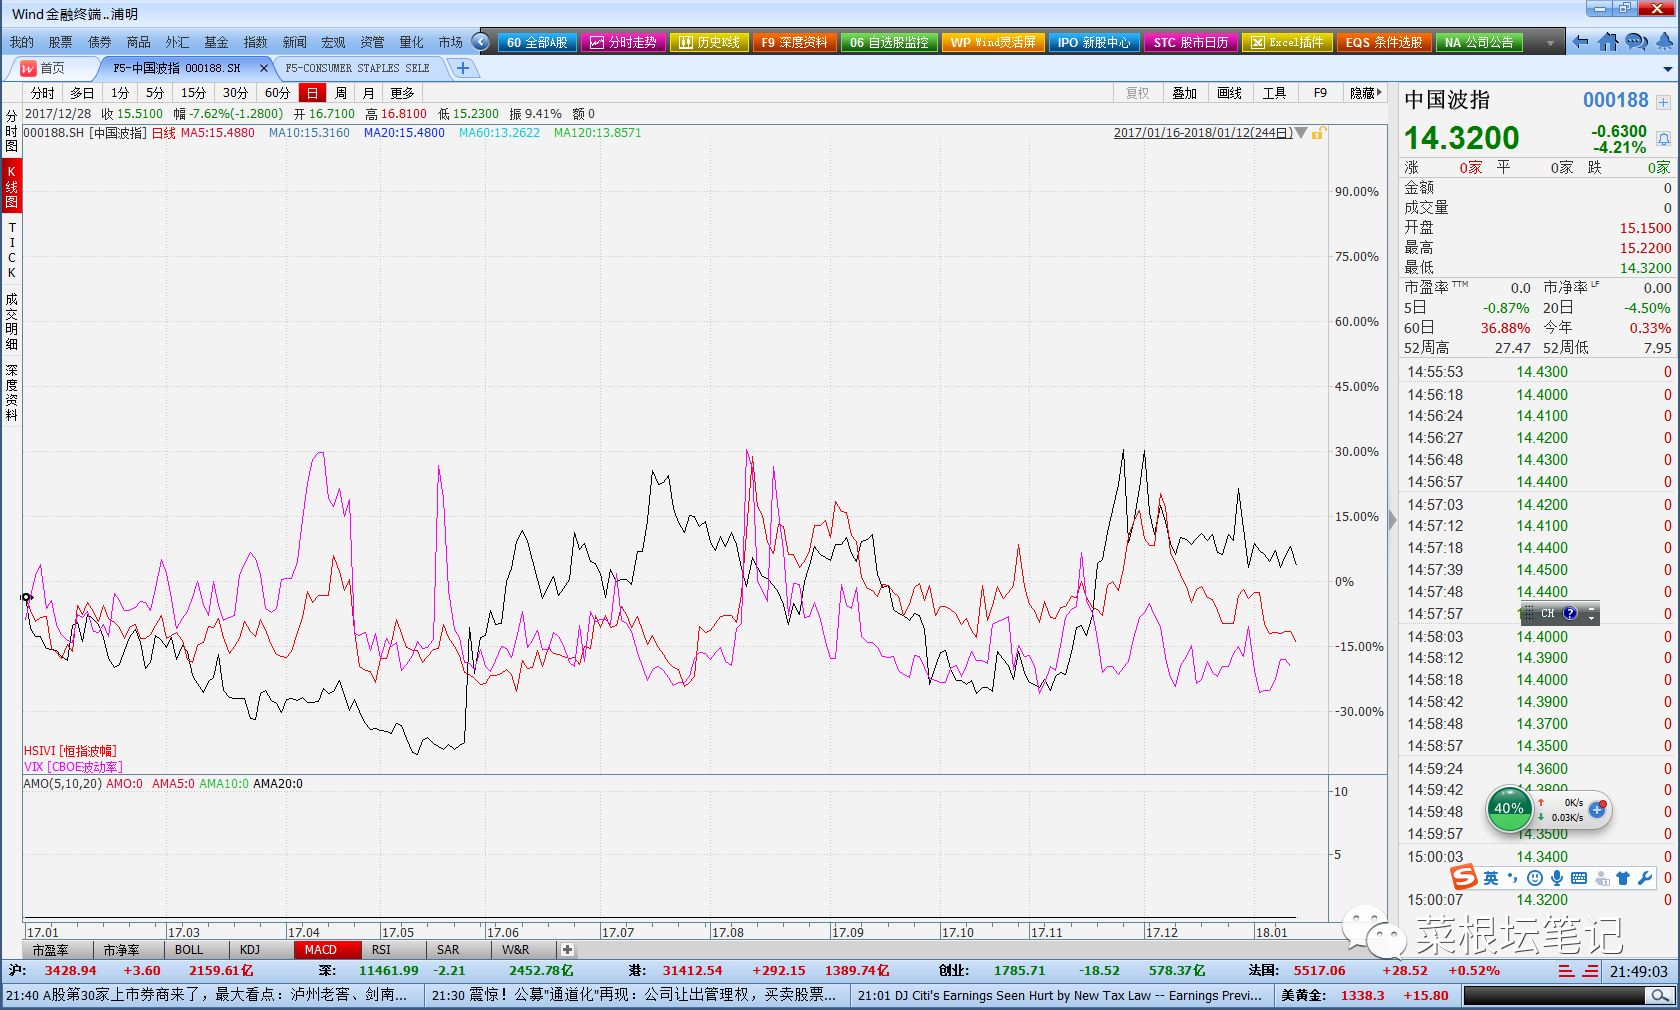Toggle Sogou 英 language mode
Image resolution: width=1680 pixels, height=1010 pixels.
tap(1491, 878)
